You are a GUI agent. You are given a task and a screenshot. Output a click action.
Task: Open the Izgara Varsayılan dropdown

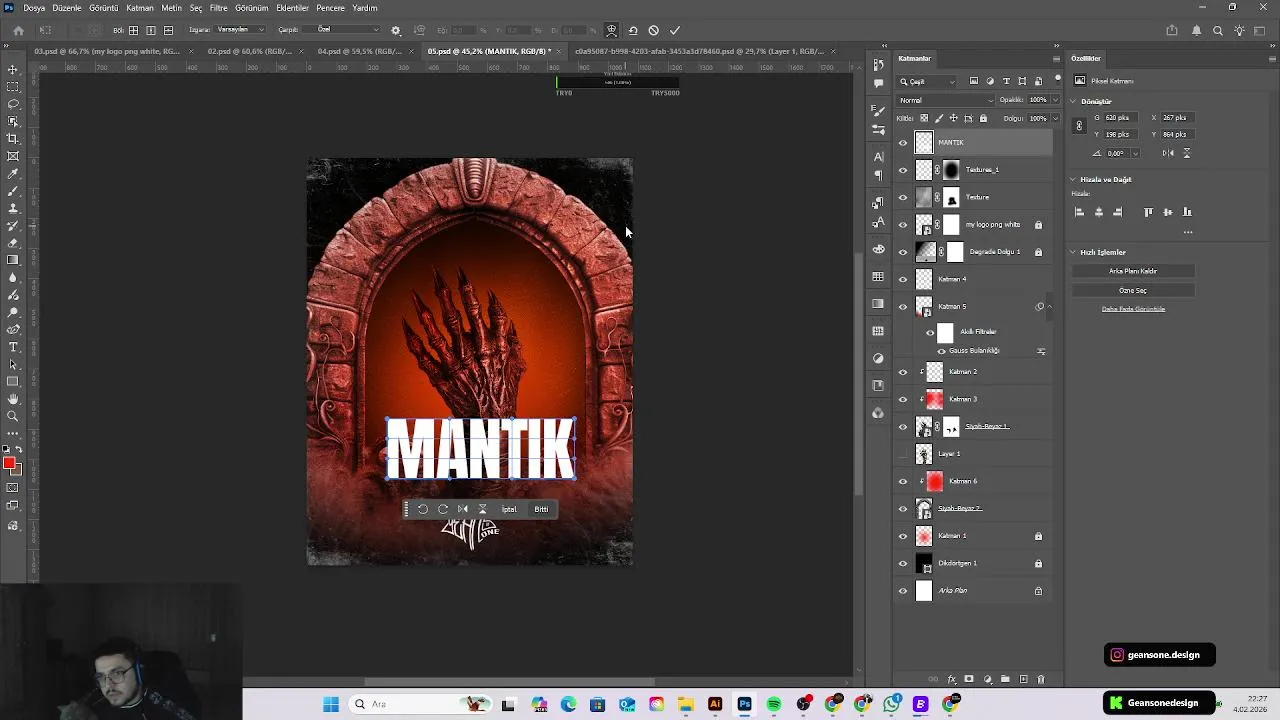tap(240, 30)
